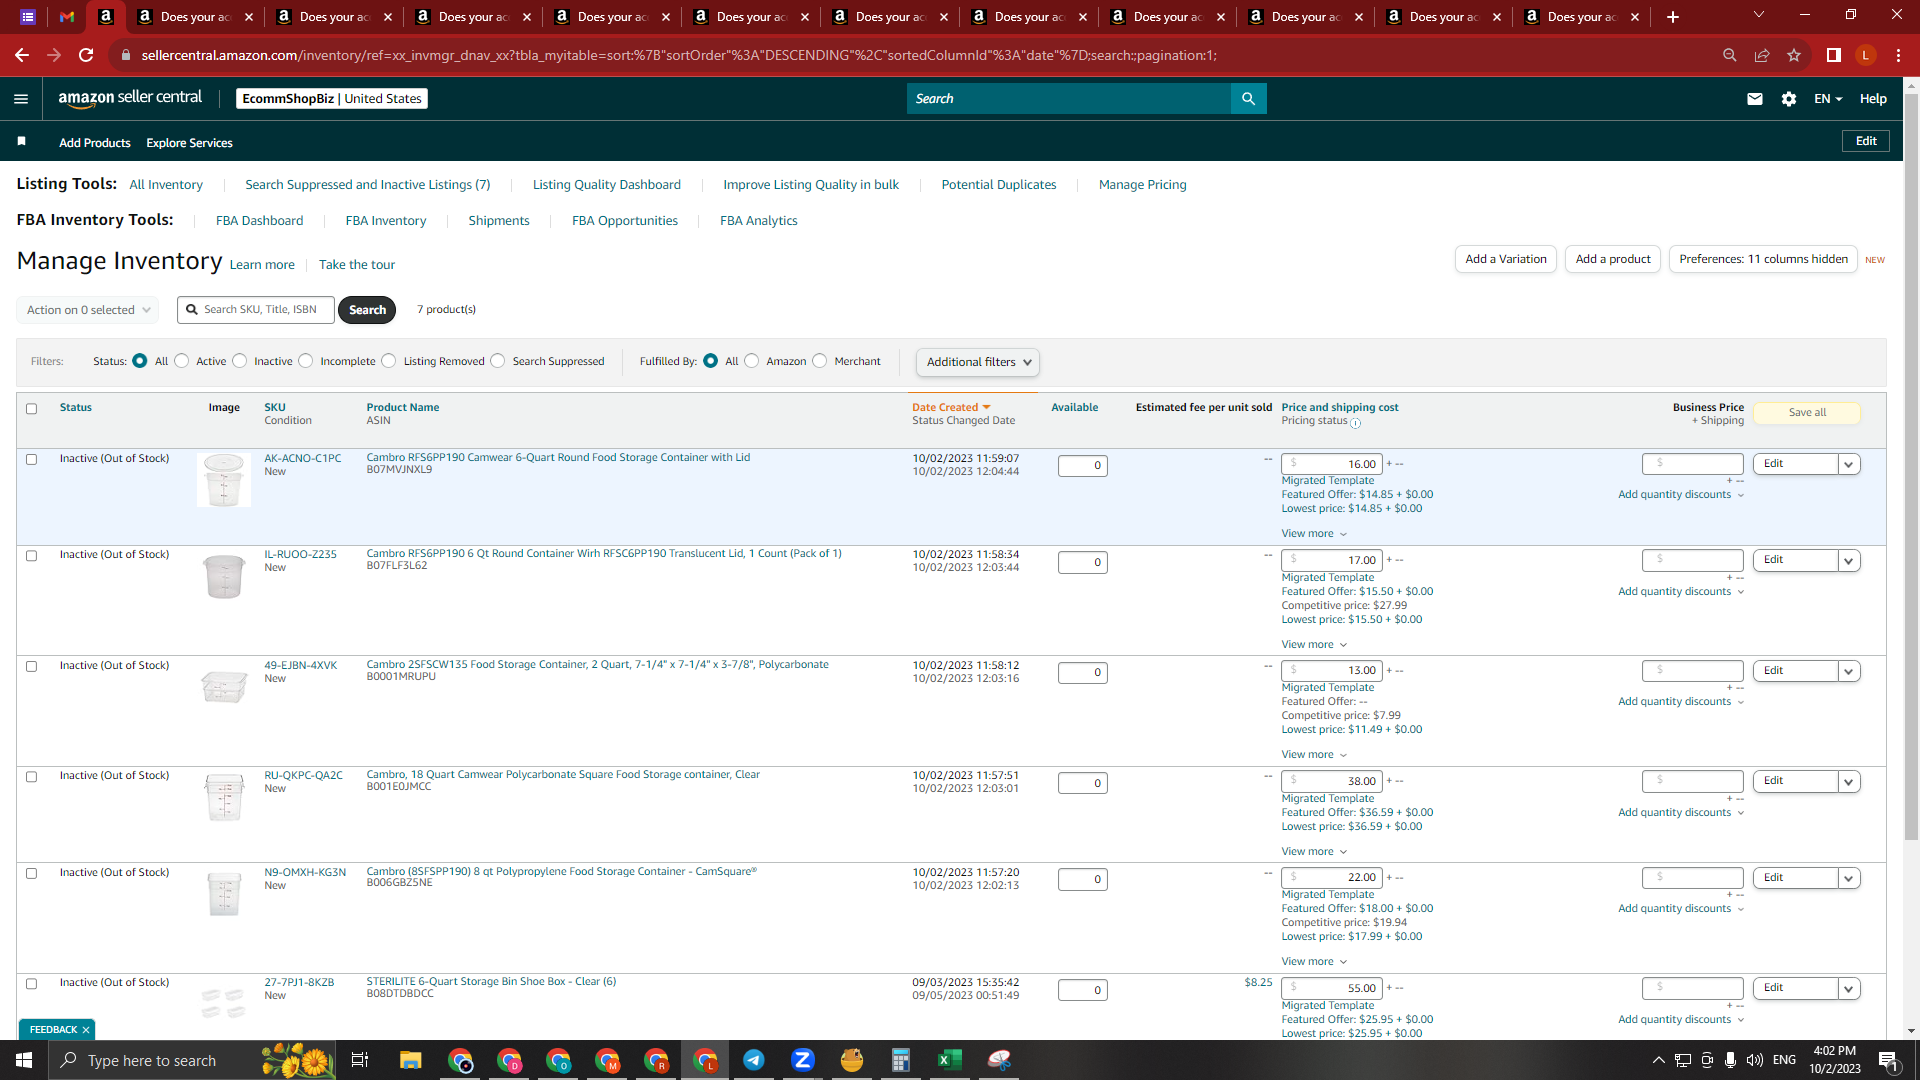Open the Gmail pinned tab
The image size is (1920, 1080).
click(x=67, y=17)
